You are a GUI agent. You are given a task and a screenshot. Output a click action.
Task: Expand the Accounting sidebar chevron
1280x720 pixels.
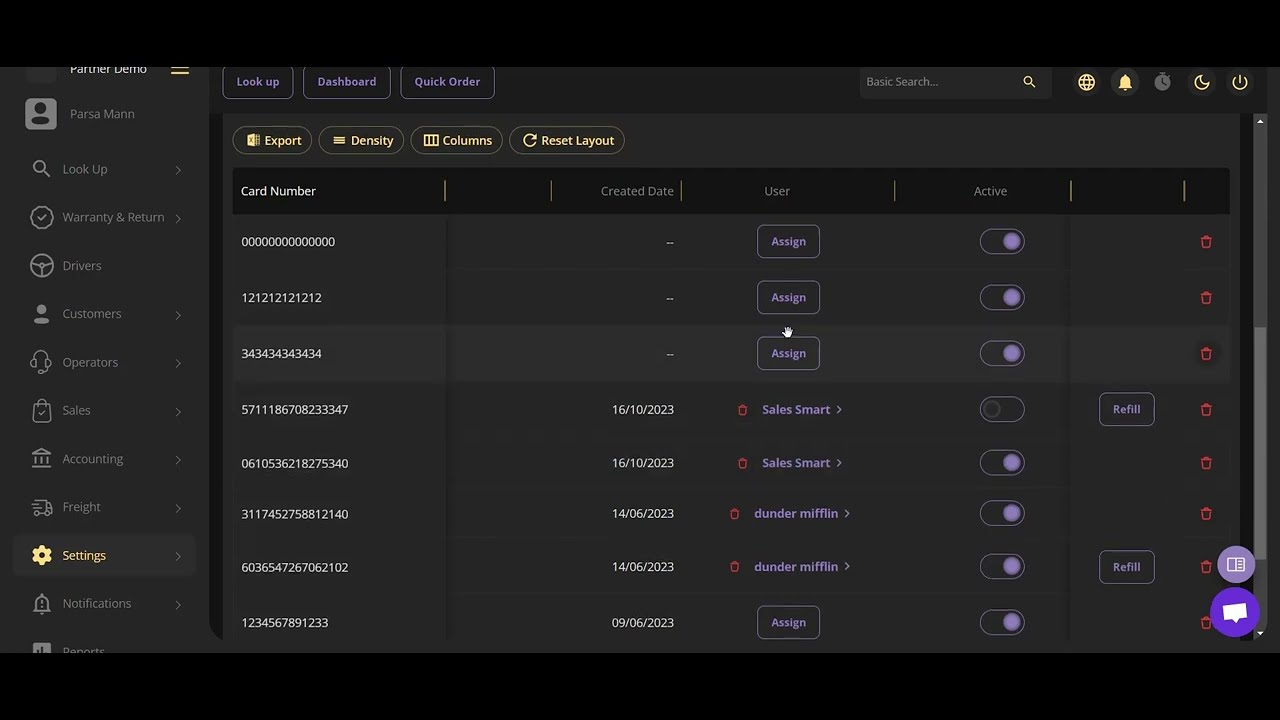pos(178,460)
